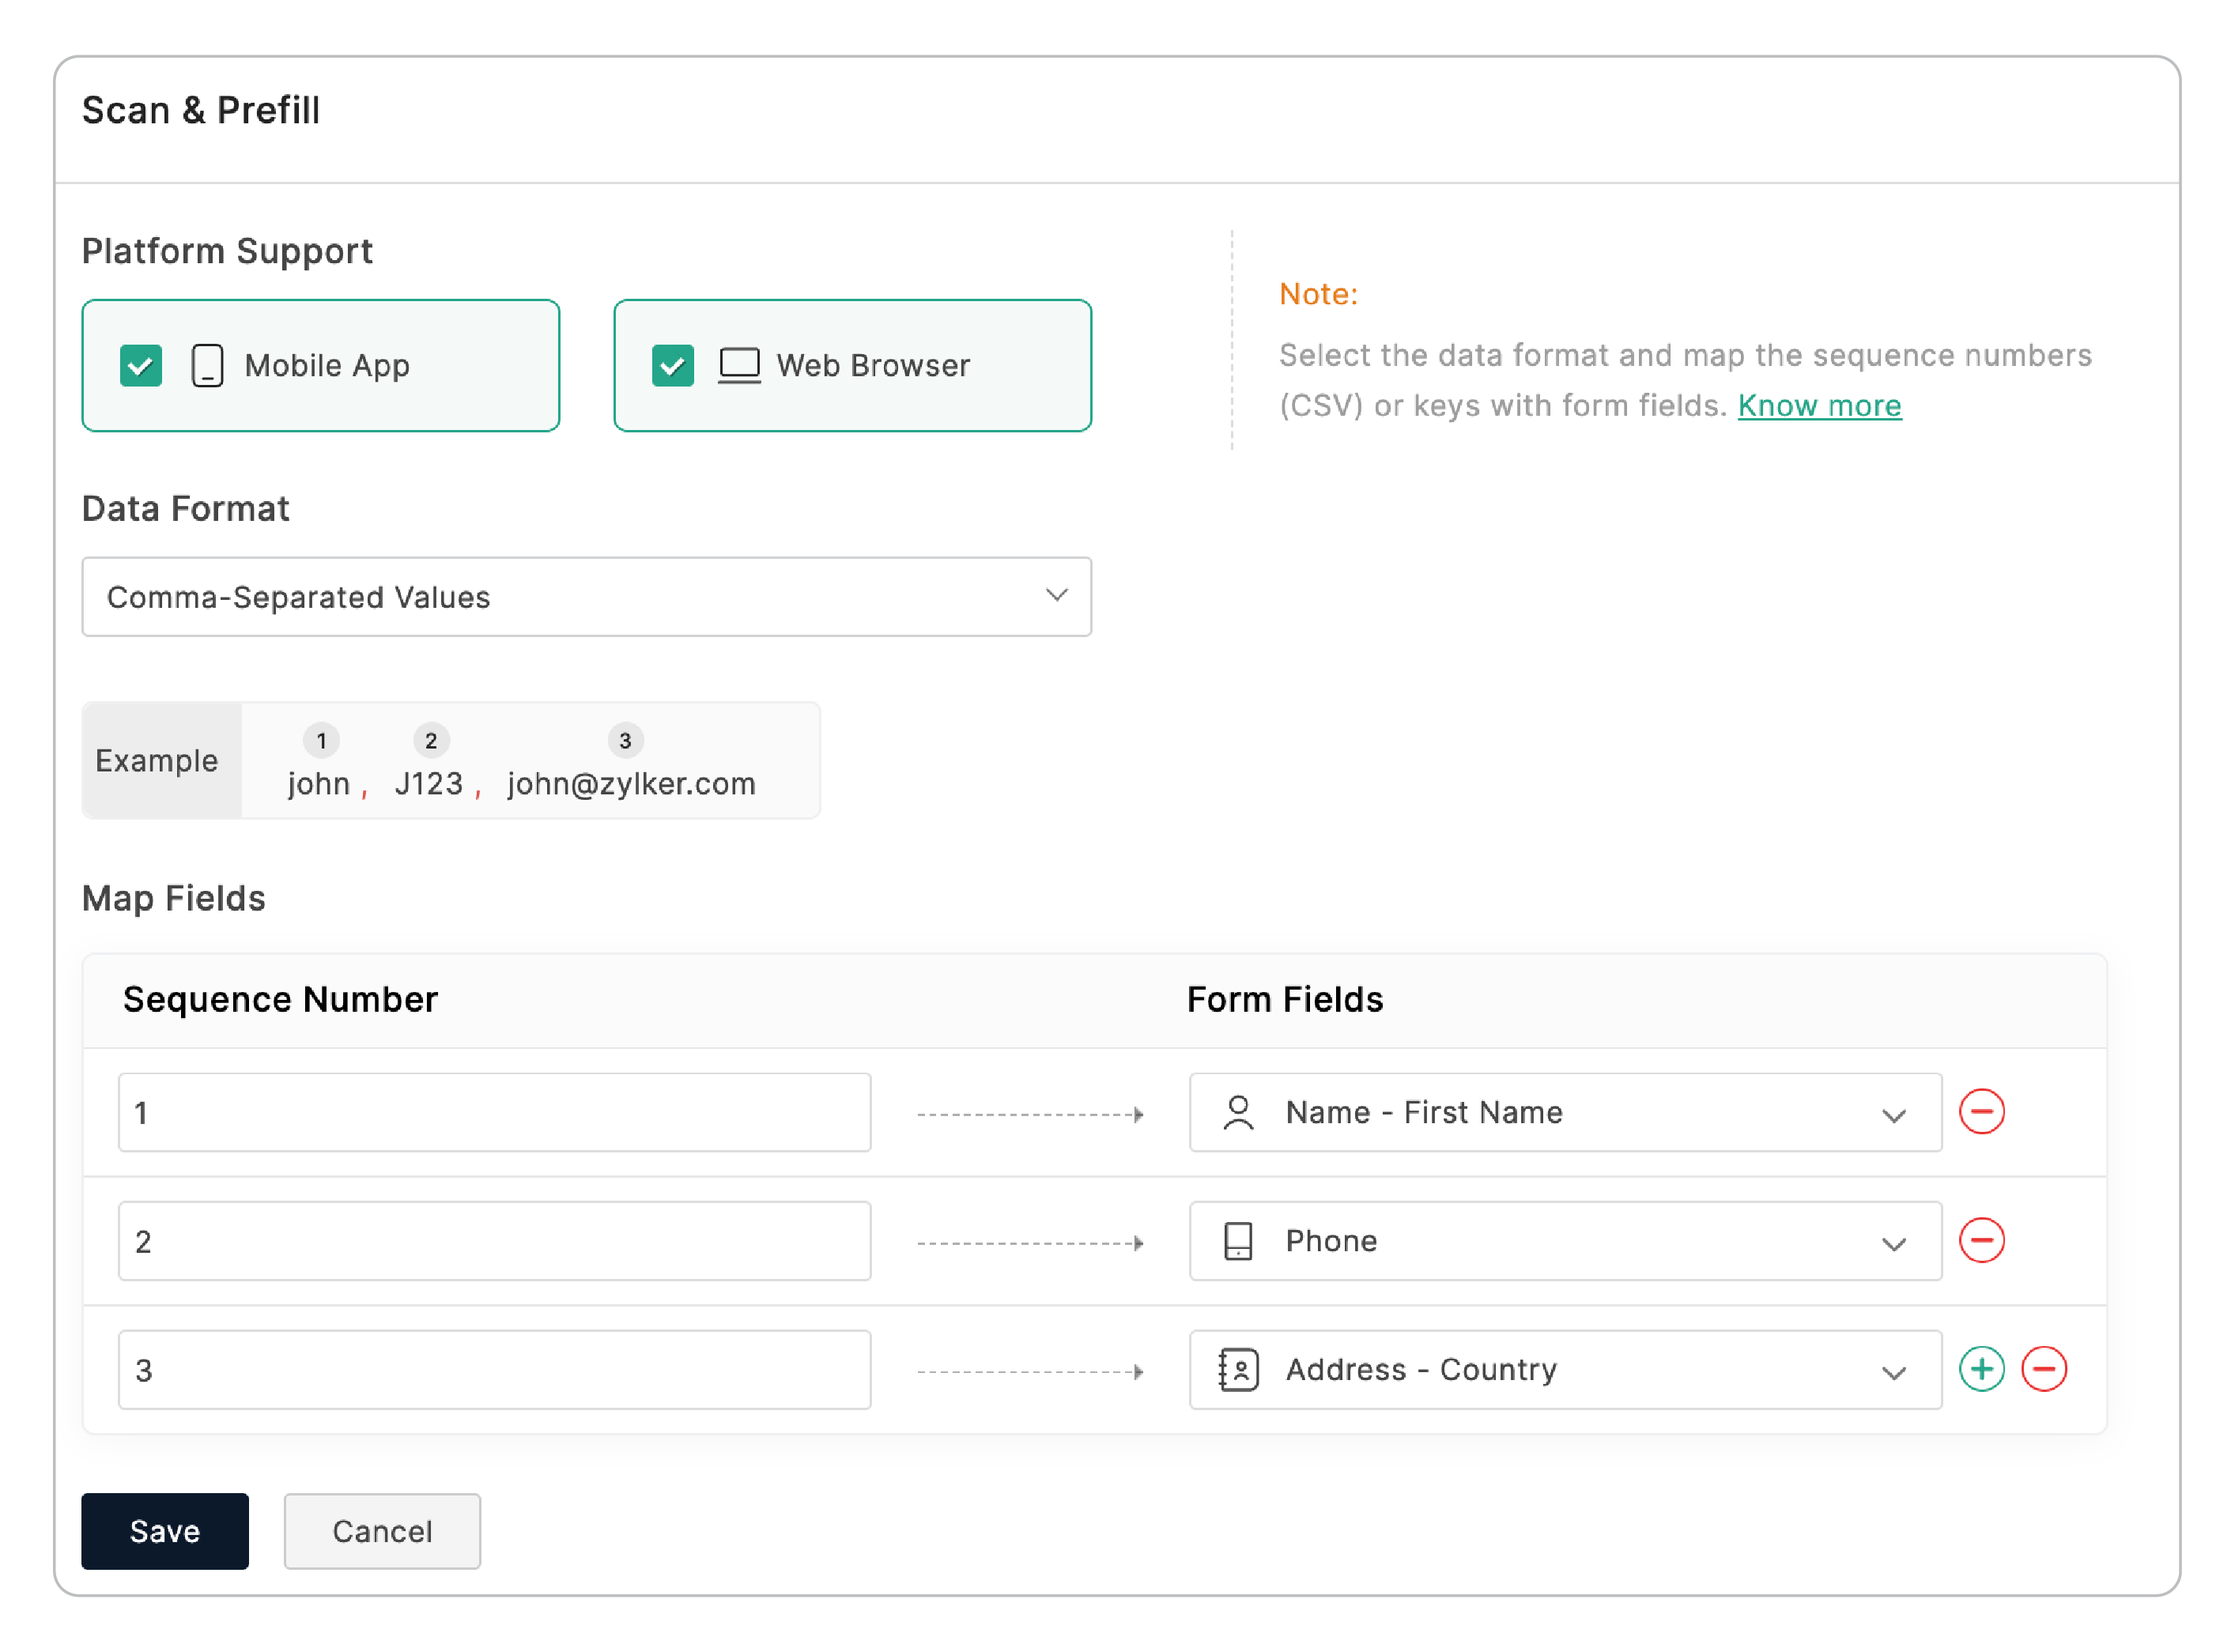Remove the Address - Country mapping row
The image size is (2235, 1652).
point(2043,1369)
